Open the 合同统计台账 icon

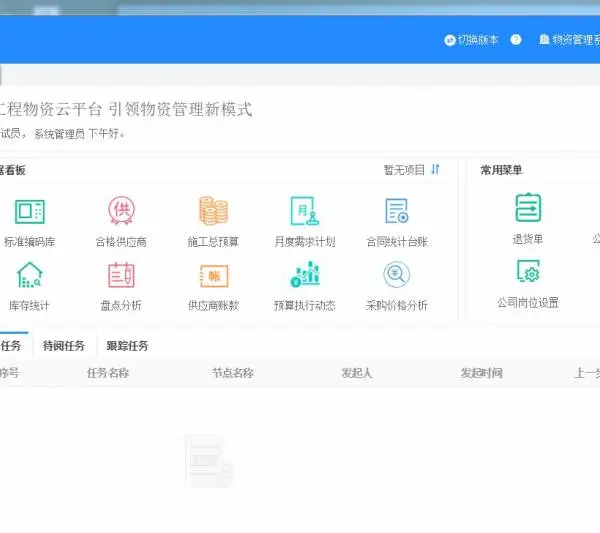point(397,211)
